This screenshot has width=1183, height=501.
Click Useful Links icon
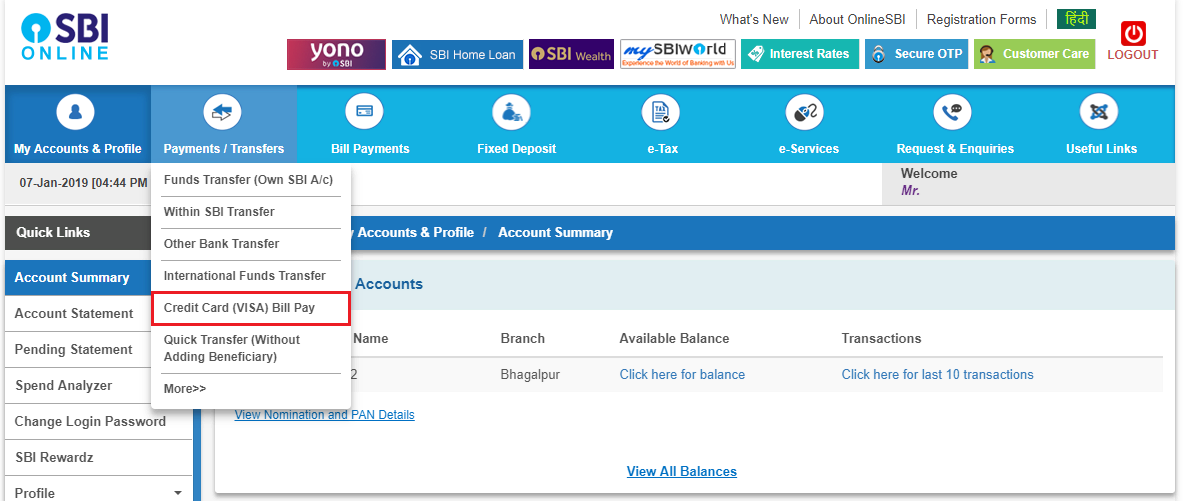[1099, 113]
